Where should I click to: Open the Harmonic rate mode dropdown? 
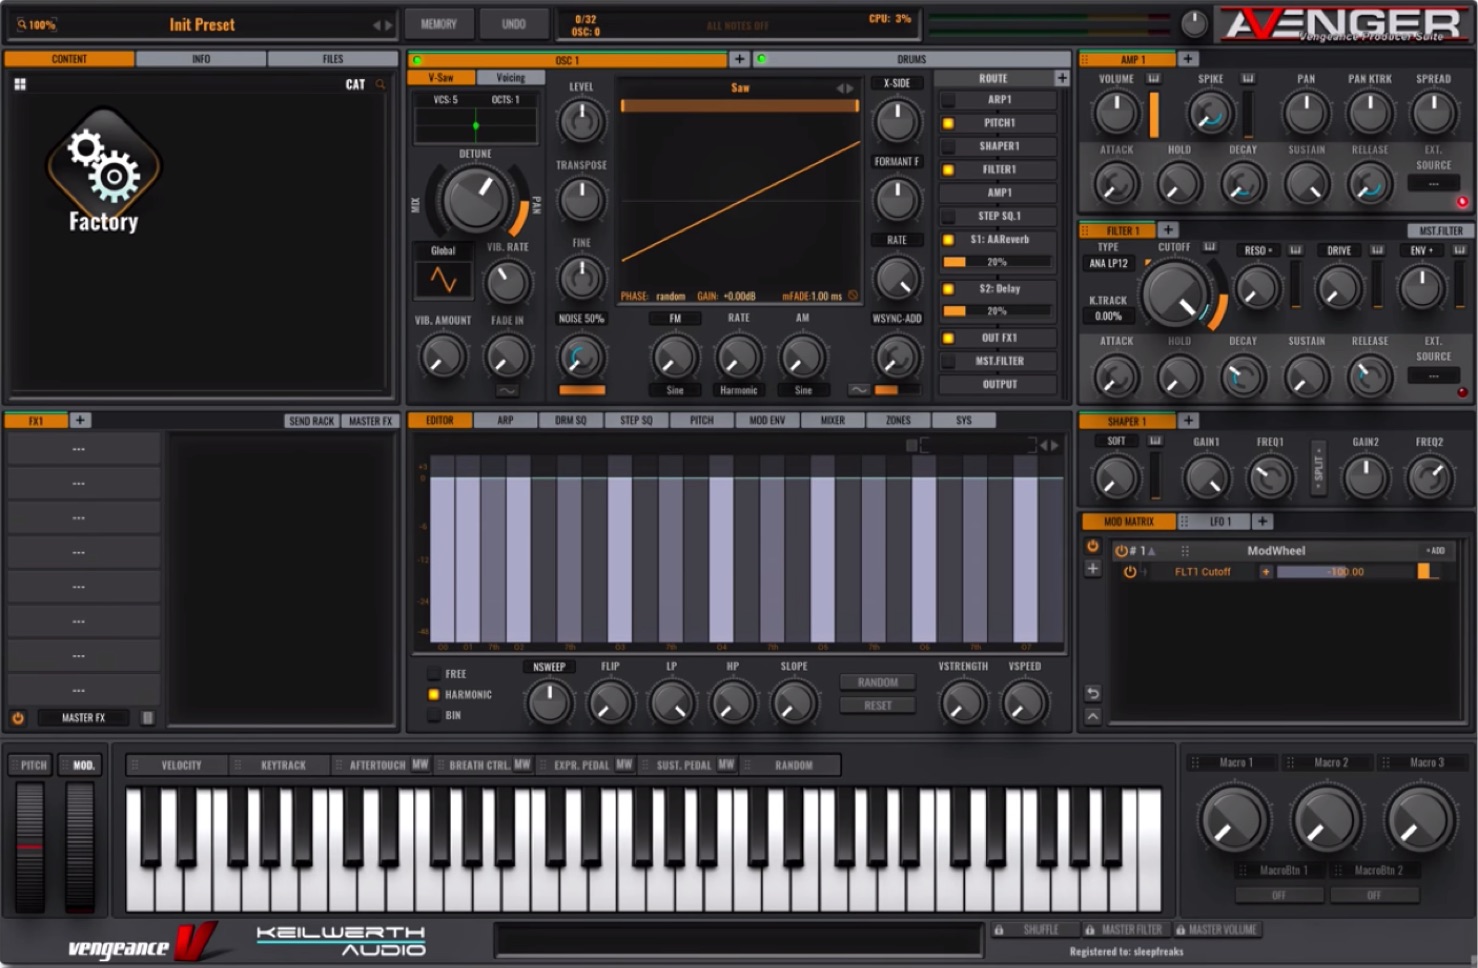(x=738, y=391)
